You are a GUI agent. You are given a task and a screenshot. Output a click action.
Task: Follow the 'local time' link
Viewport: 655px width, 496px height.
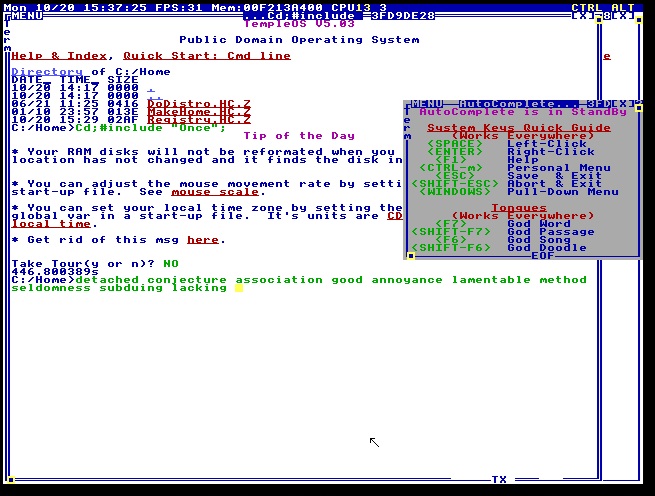click(x=51, y=224)
